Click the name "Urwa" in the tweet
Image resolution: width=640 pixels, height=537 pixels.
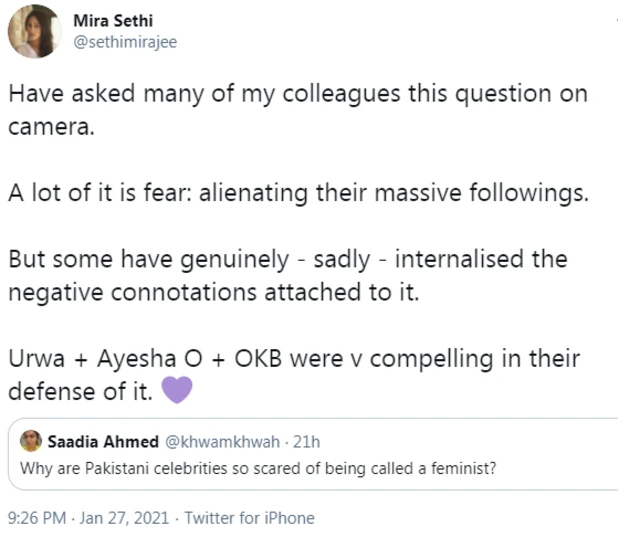35,358
